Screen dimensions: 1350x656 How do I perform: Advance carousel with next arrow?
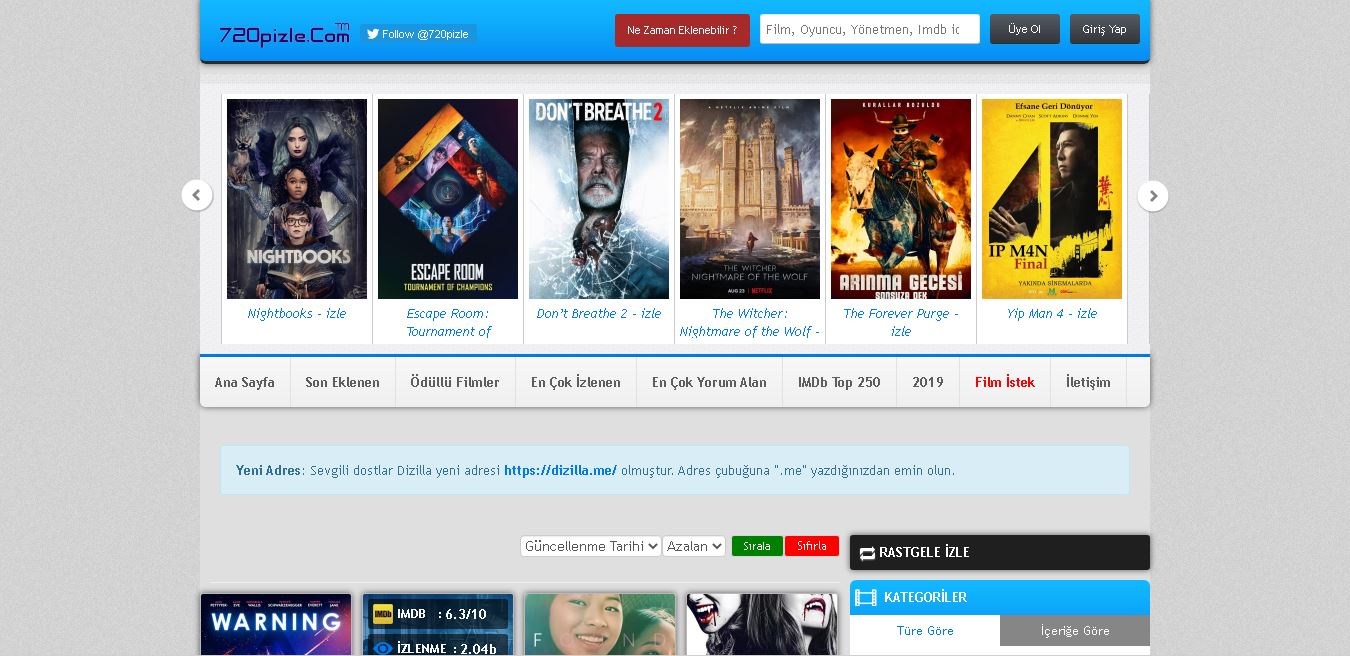point(1153,195)
